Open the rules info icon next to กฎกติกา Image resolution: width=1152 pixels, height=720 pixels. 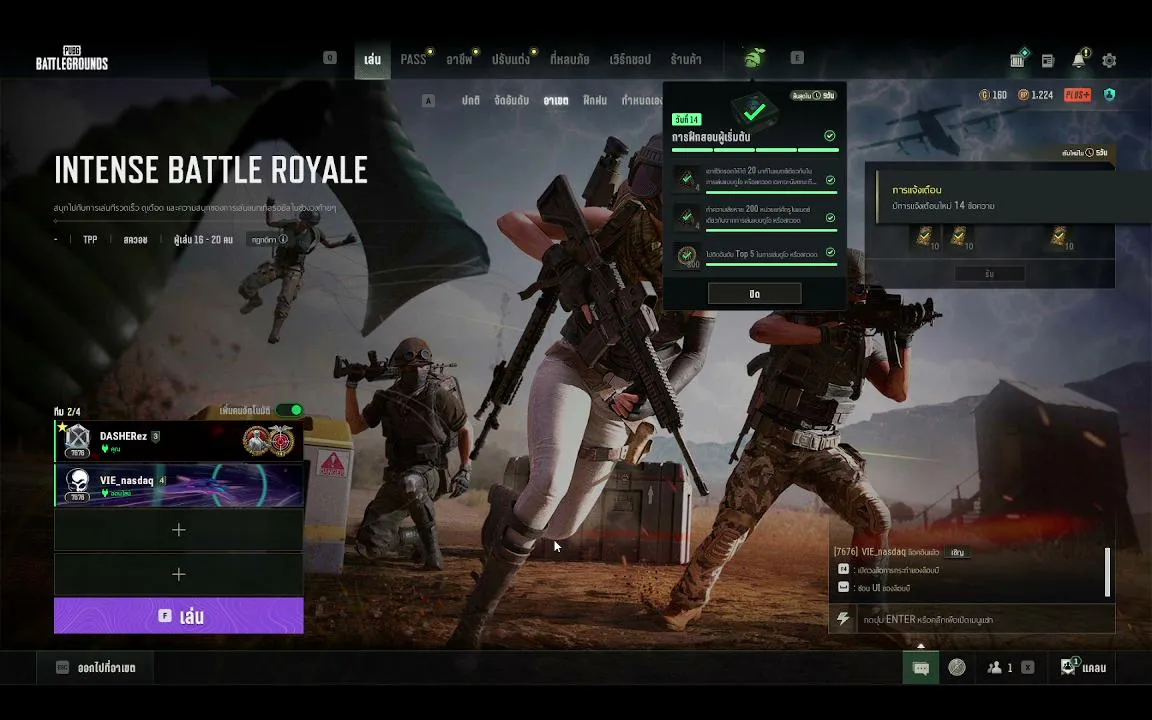[283, 240]
